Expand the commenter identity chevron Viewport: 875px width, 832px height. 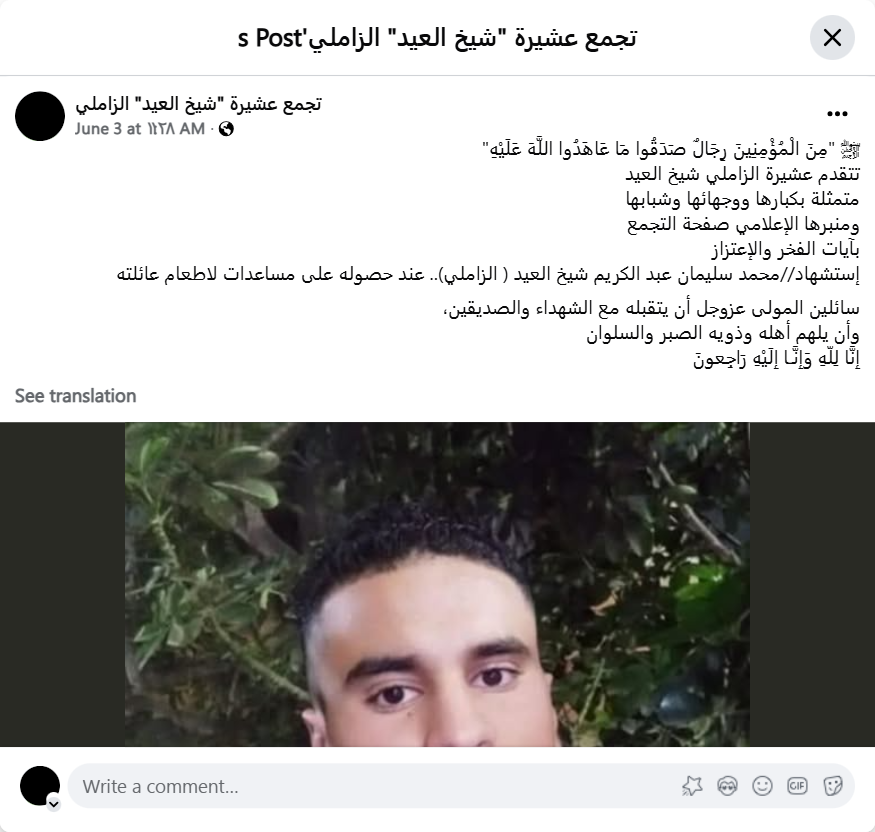point(54,804)
